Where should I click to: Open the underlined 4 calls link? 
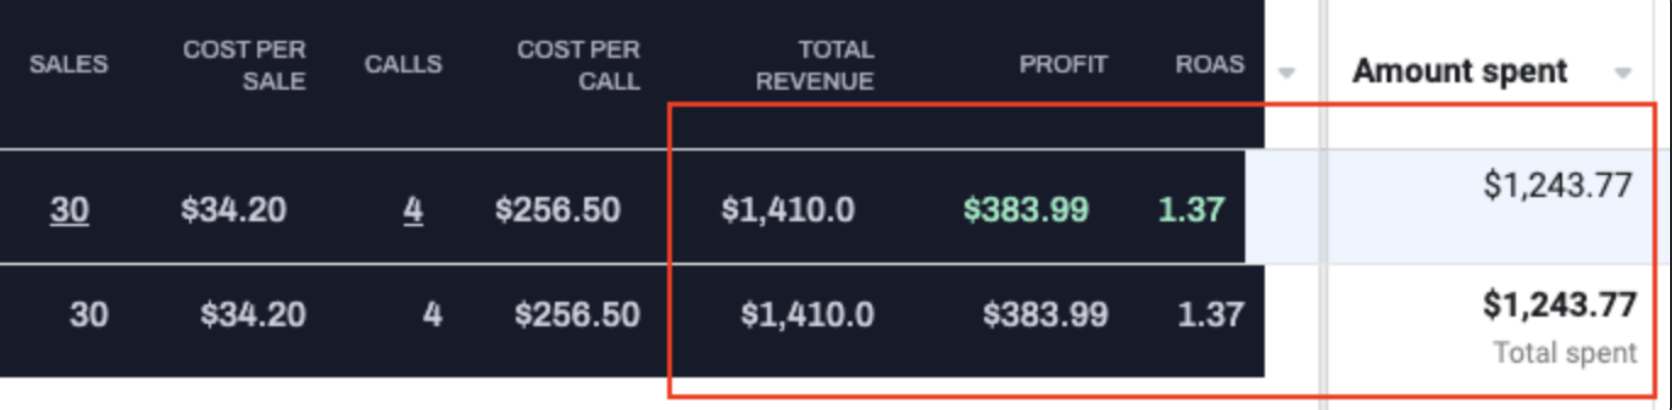[x=412, y=210]
